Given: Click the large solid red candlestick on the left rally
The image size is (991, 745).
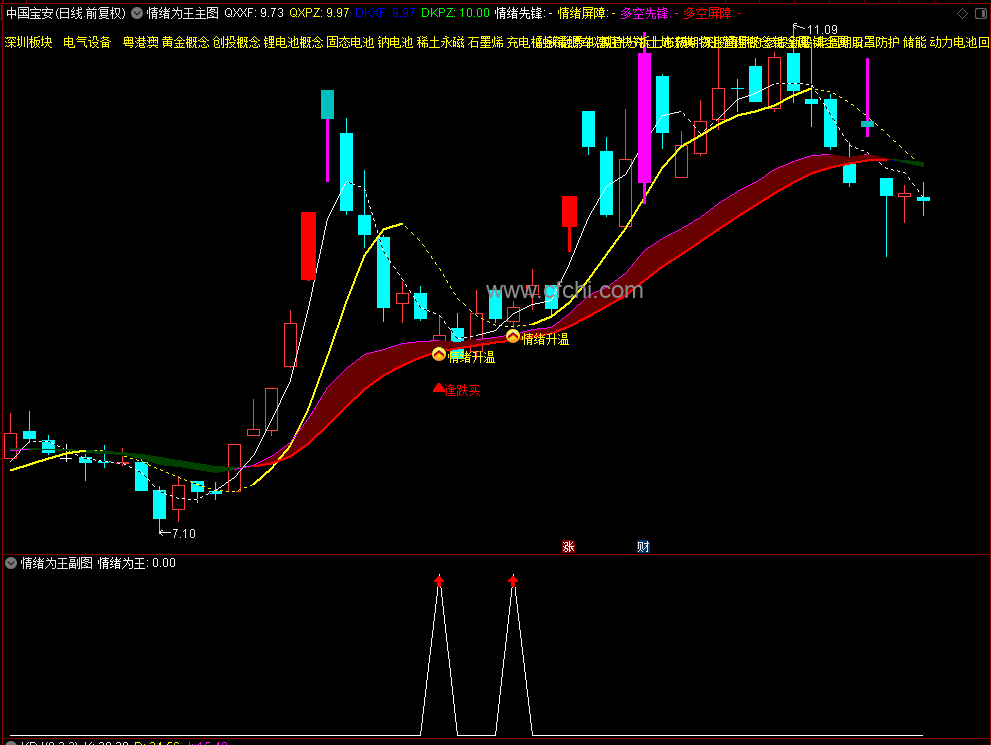Looking at the screenshot, I should (308, 246).
